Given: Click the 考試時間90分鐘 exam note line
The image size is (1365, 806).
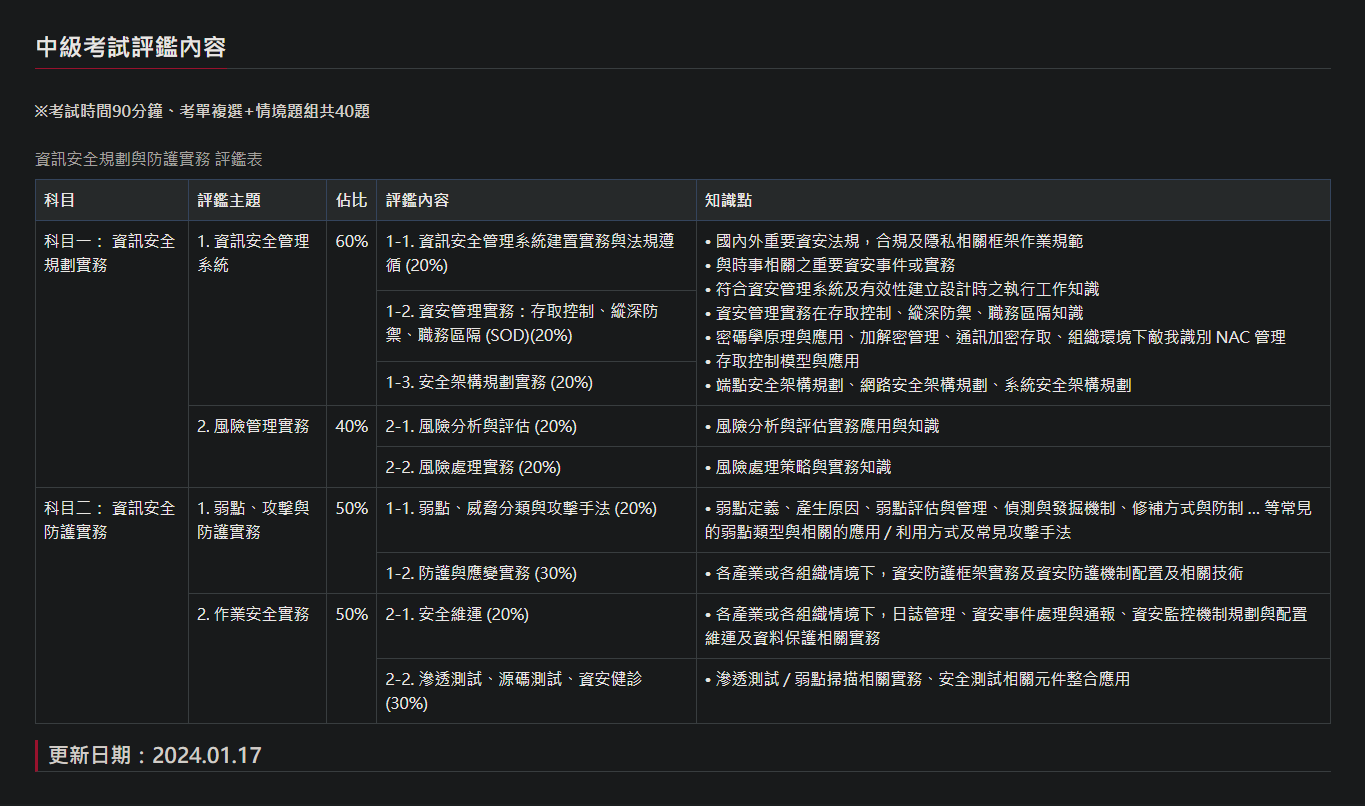Looking at the screenshot, I should click(x=202, y=111).
